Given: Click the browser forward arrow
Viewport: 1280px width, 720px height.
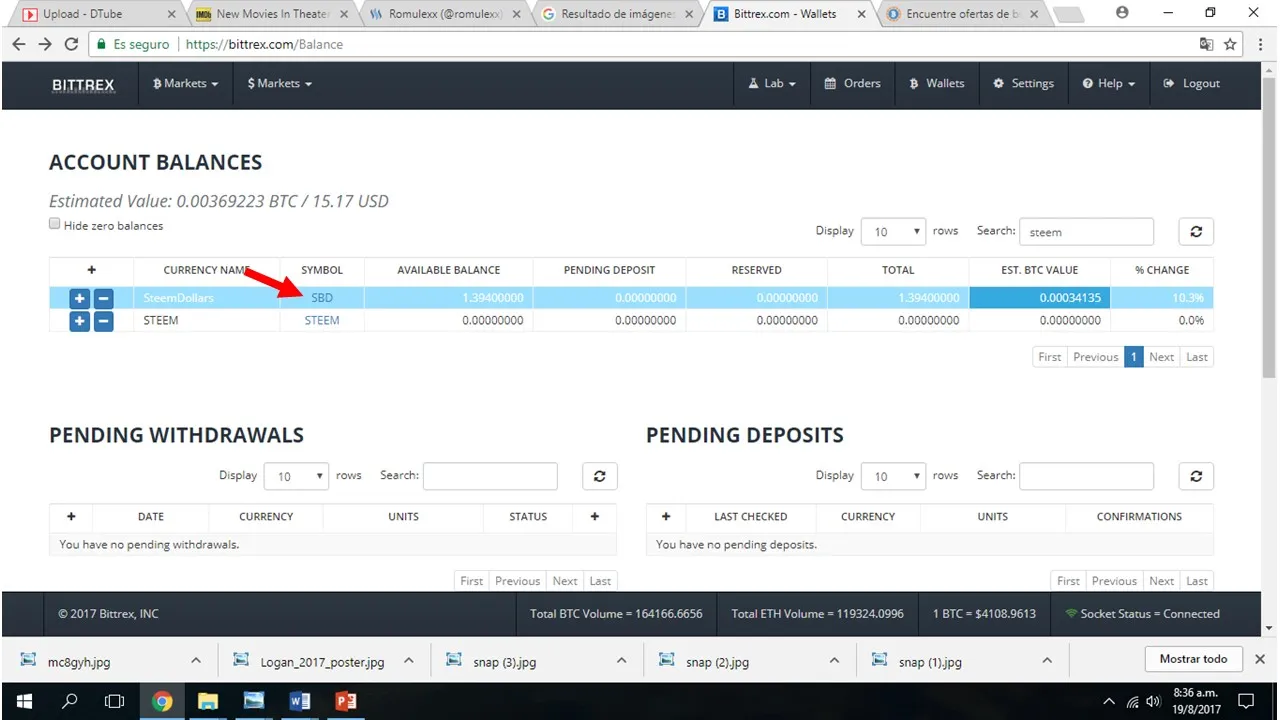Looking at the screenshot, I should [x=45, y=44].
